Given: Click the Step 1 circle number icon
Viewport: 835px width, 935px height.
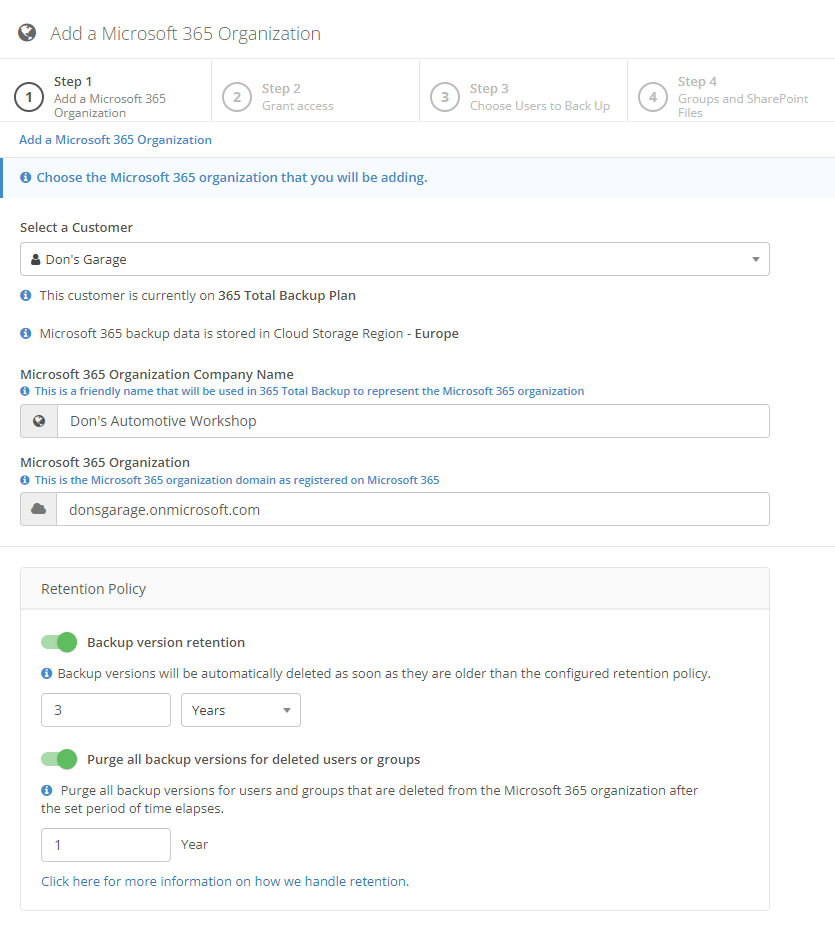Looking at the screenshot, I should point(29,97).
